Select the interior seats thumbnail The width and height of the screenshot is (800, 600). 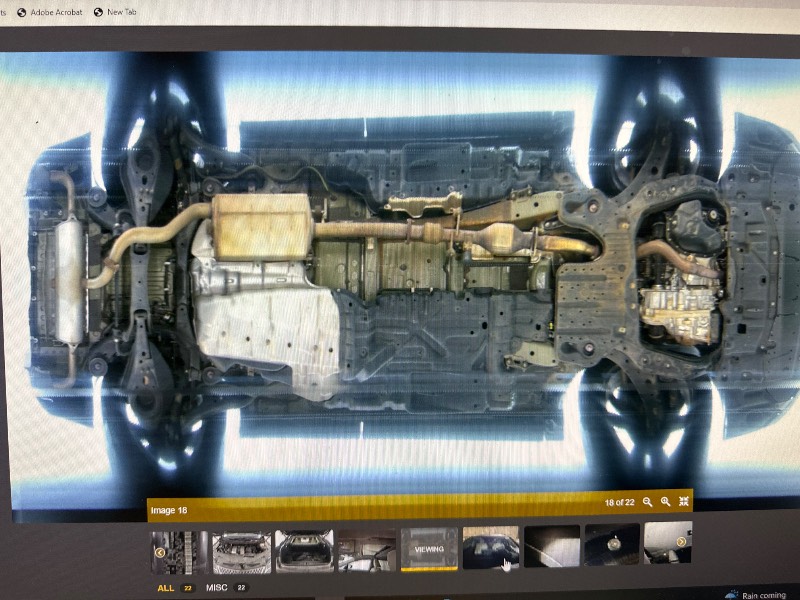(366, 549)
